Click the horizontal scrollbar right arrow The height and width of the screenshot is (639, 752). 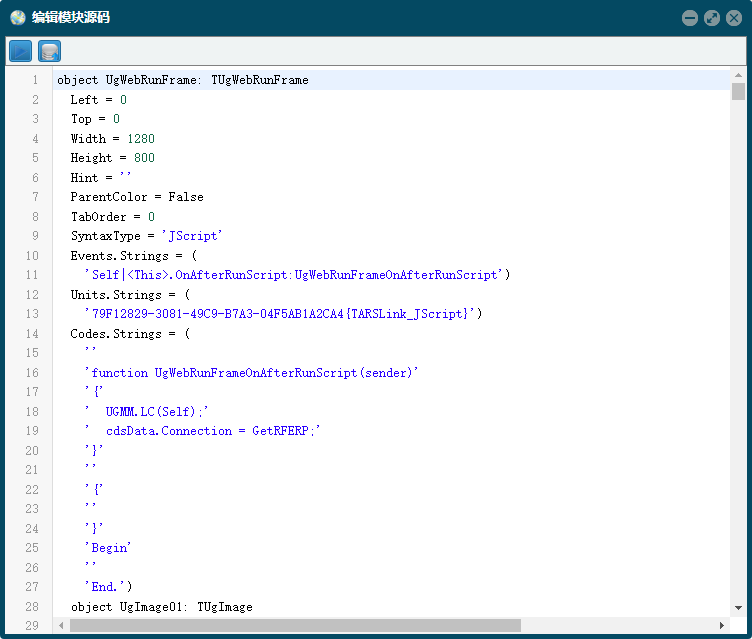tap(722, 626)
